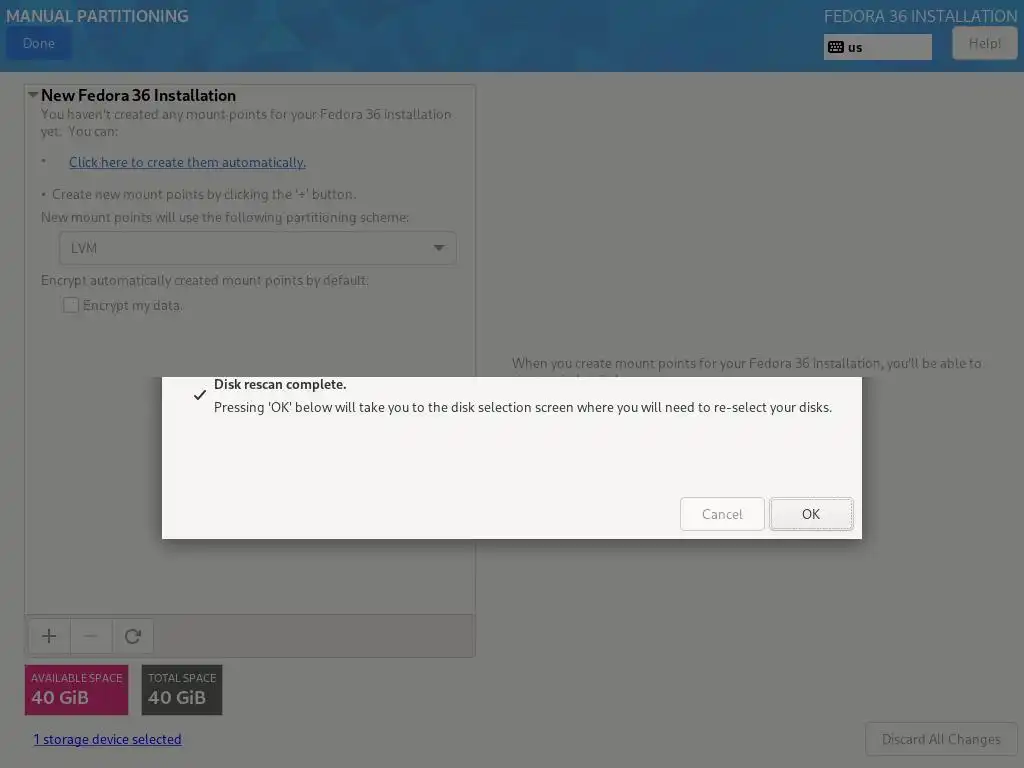Click the keyboard layout icon
Viewport: 1024px width, 768px height.
(x=836, y=47)
